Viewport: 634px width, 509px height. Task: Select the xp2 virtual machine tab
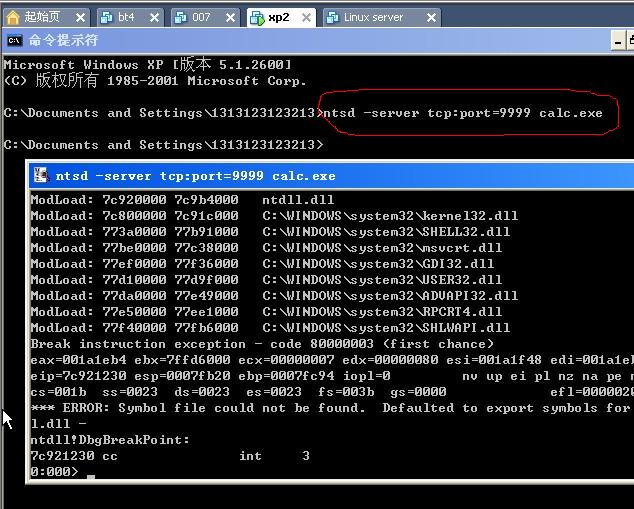click(279, 17)
